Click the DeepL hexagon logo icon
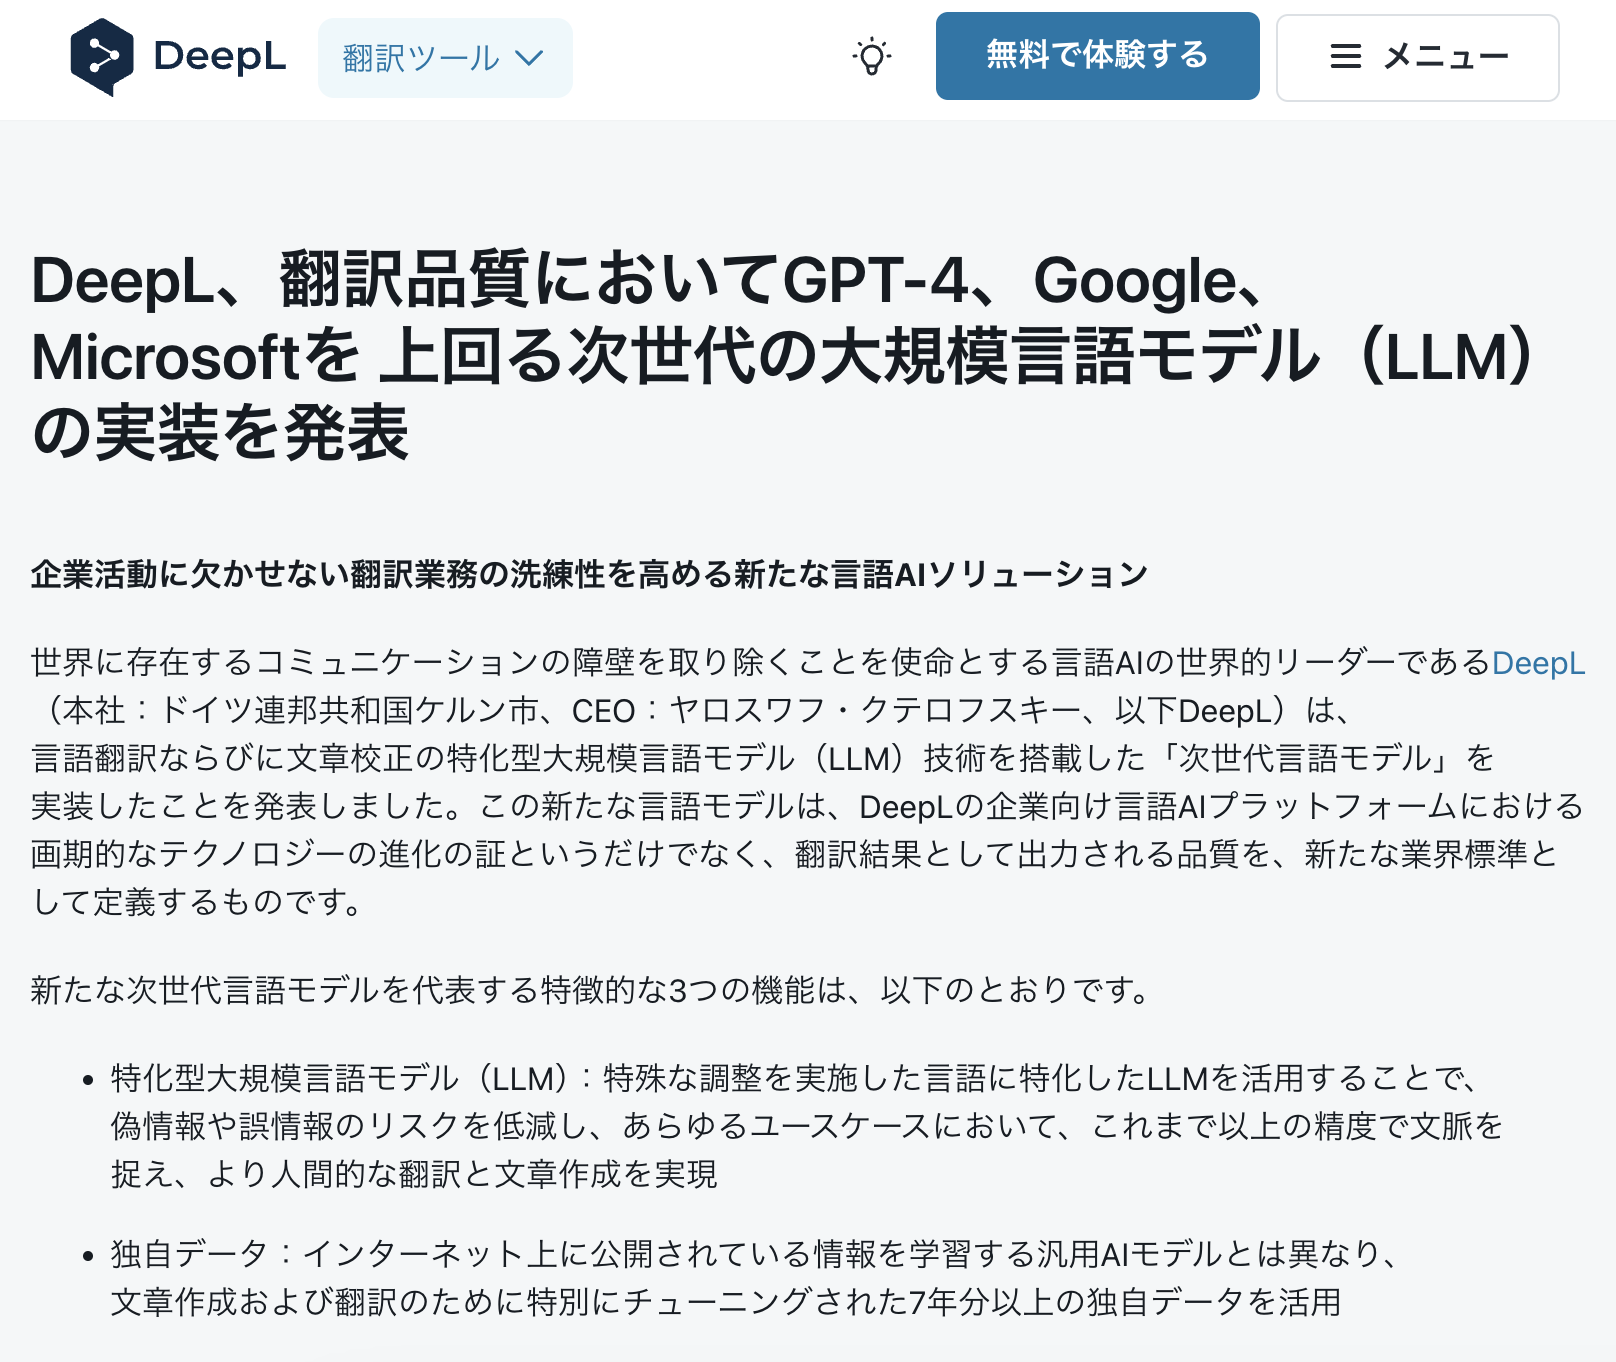1616x1362 pixels. click(105, 57)
